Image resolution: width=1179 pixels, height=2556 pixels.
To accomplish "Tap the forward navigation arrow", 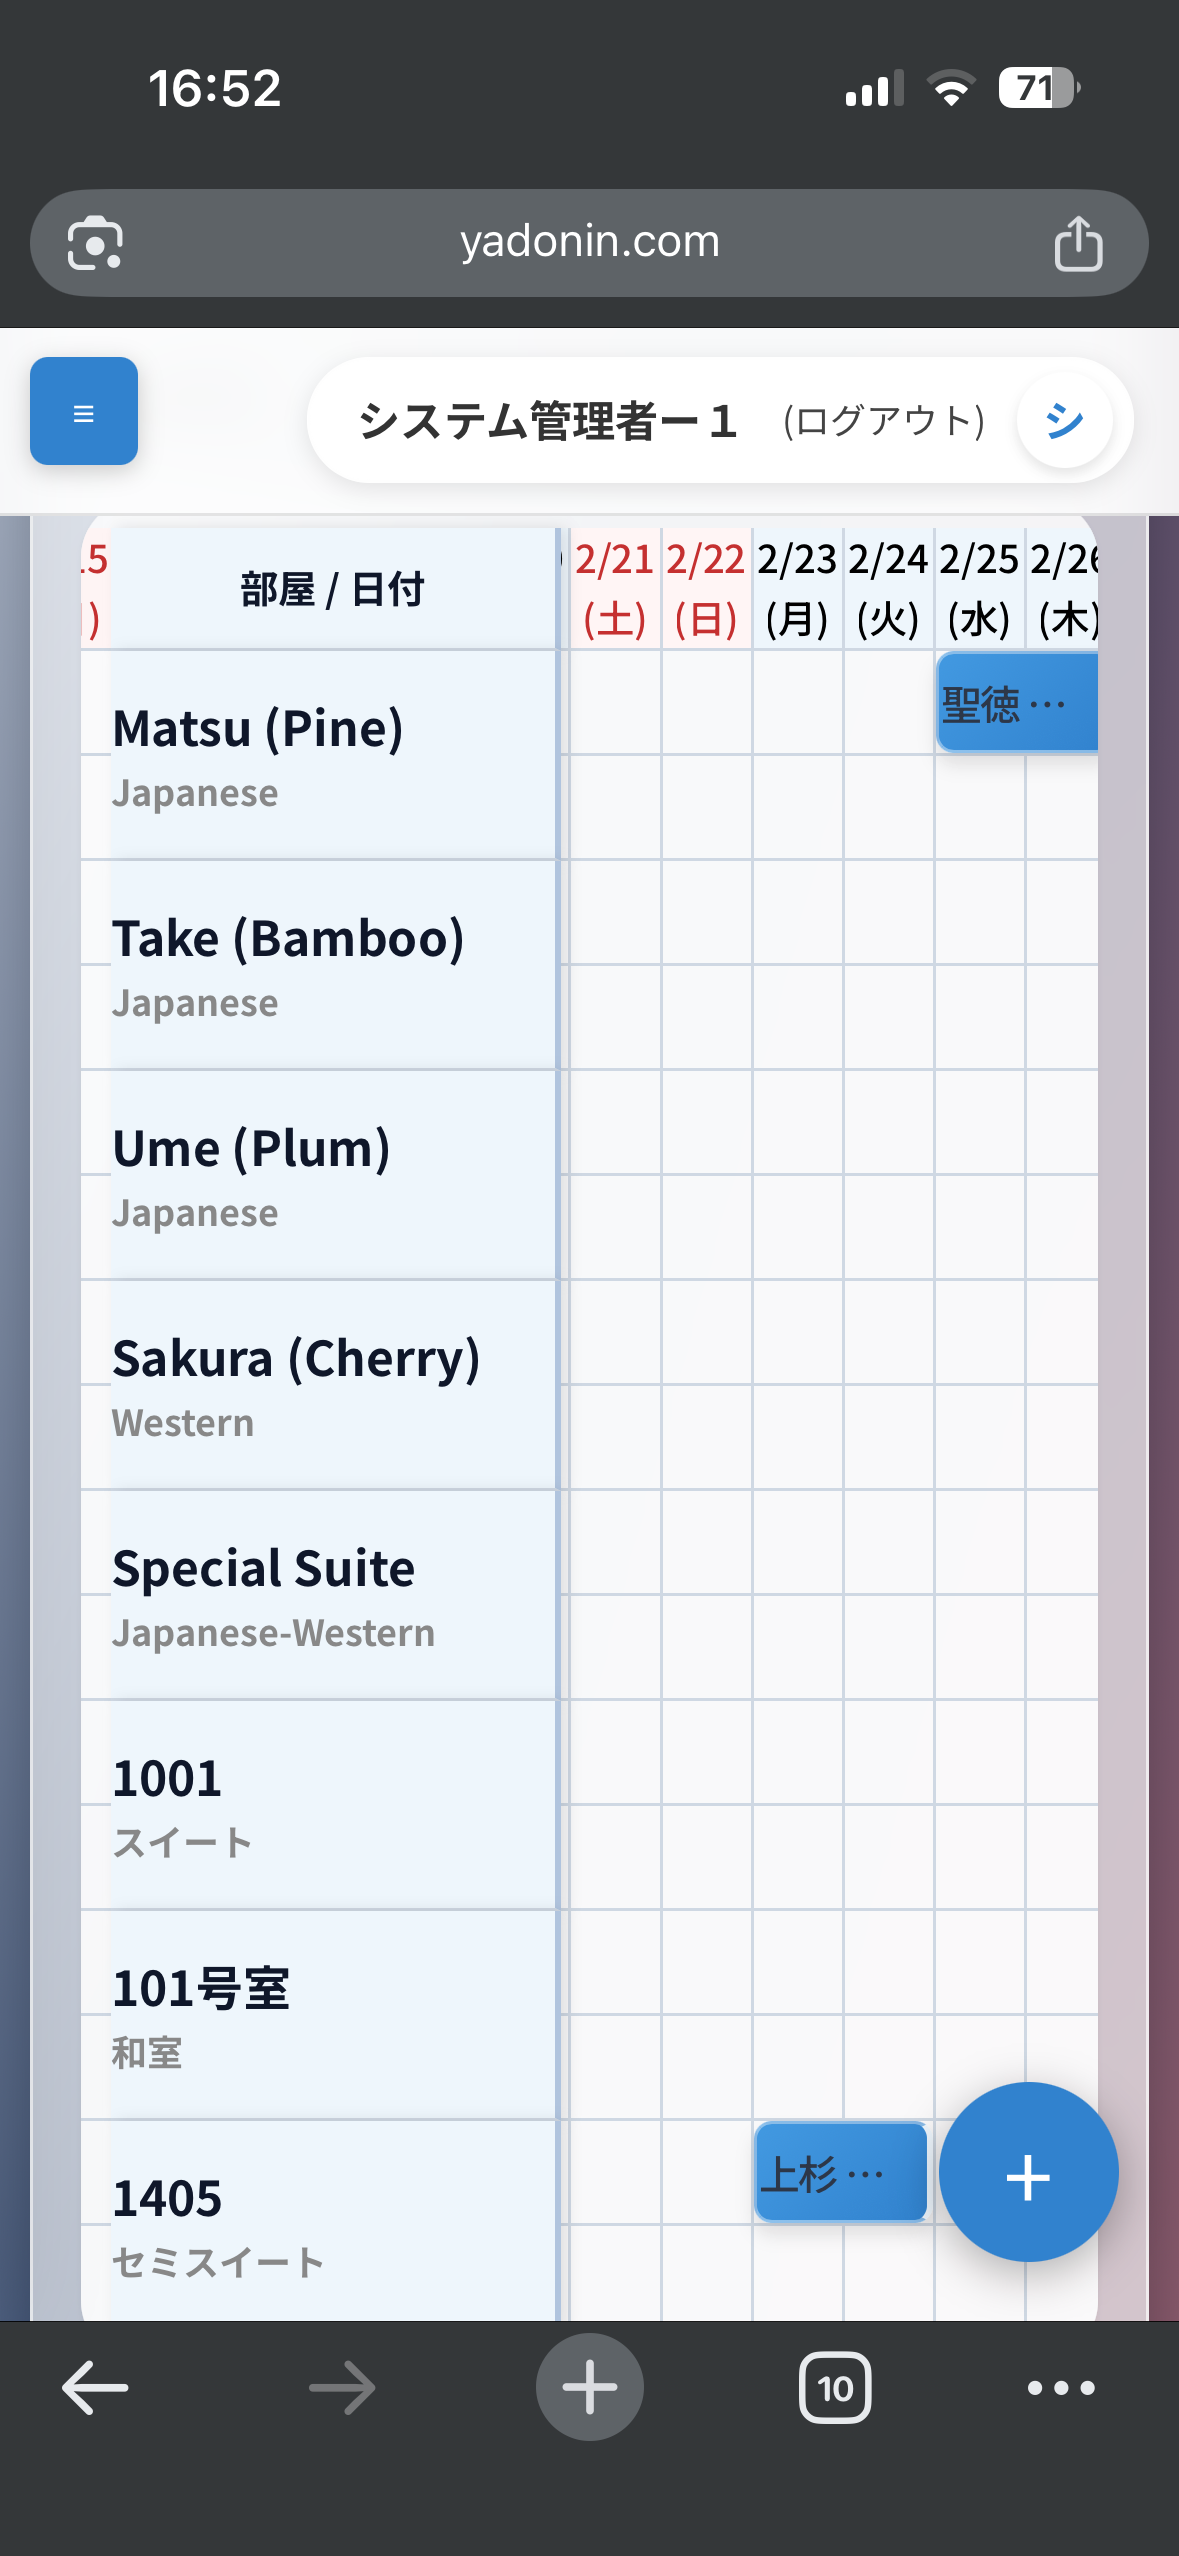I will [x=342, y=2388].
